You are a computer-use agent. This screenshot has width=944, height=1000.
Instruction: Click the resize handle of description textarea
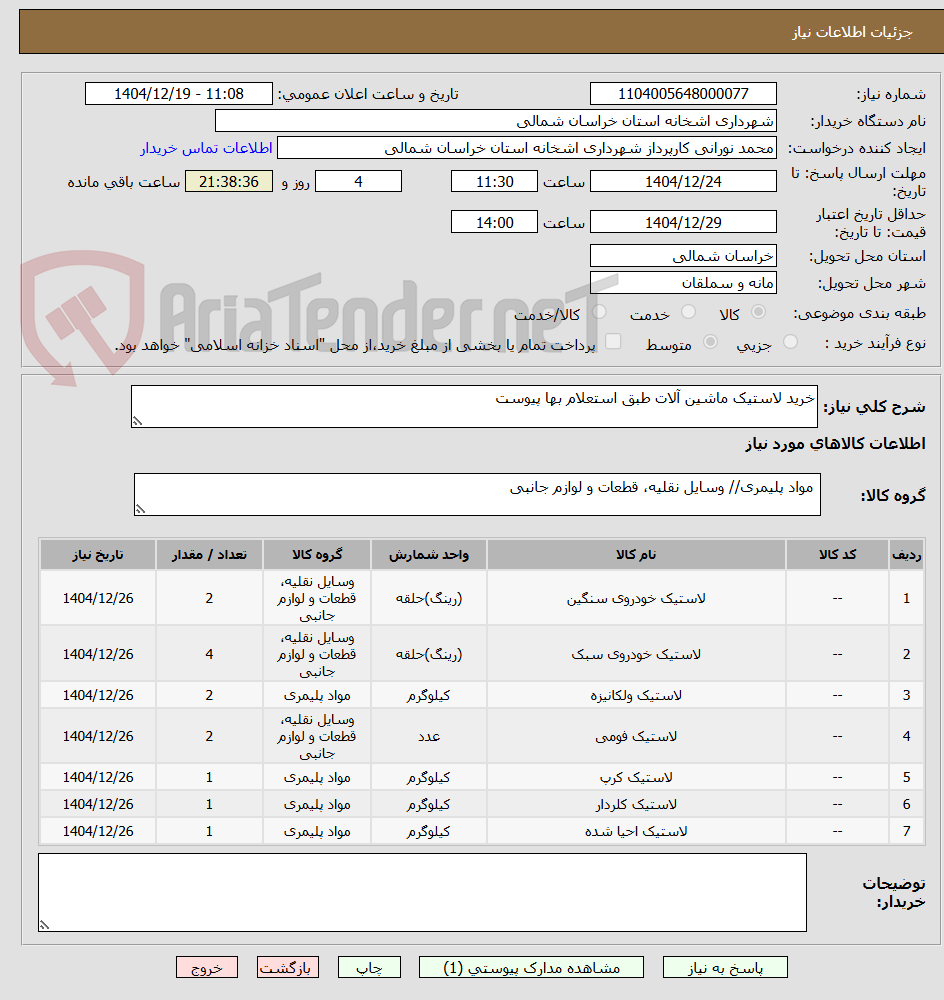(137, 422)
